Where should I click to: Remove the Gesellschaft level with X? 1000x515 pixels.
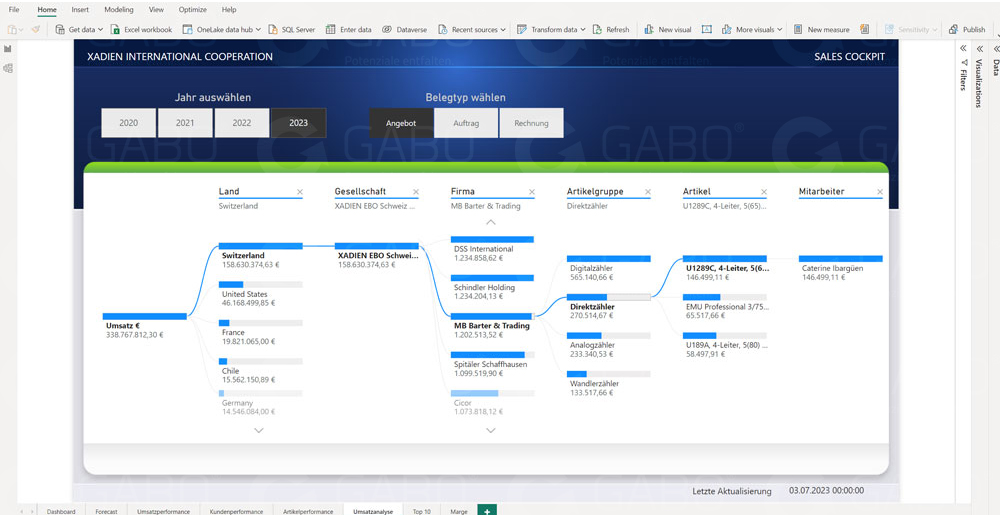(x=416, y=192)
